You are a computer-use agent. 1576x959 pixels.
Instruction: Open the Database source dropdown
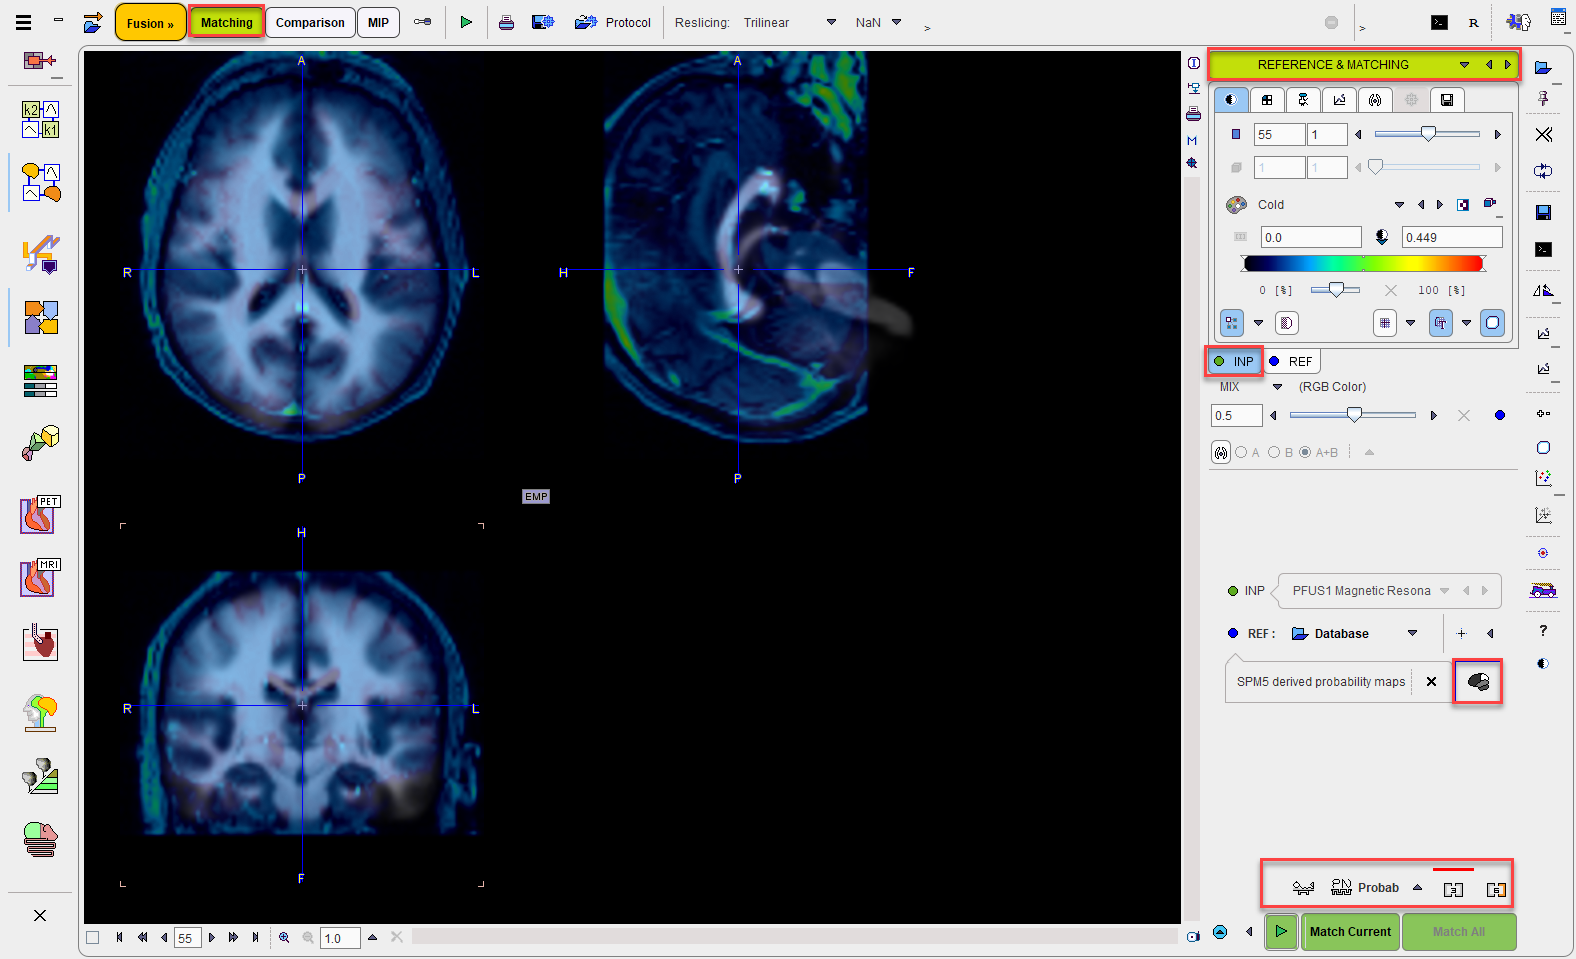tap(1412, 633)
